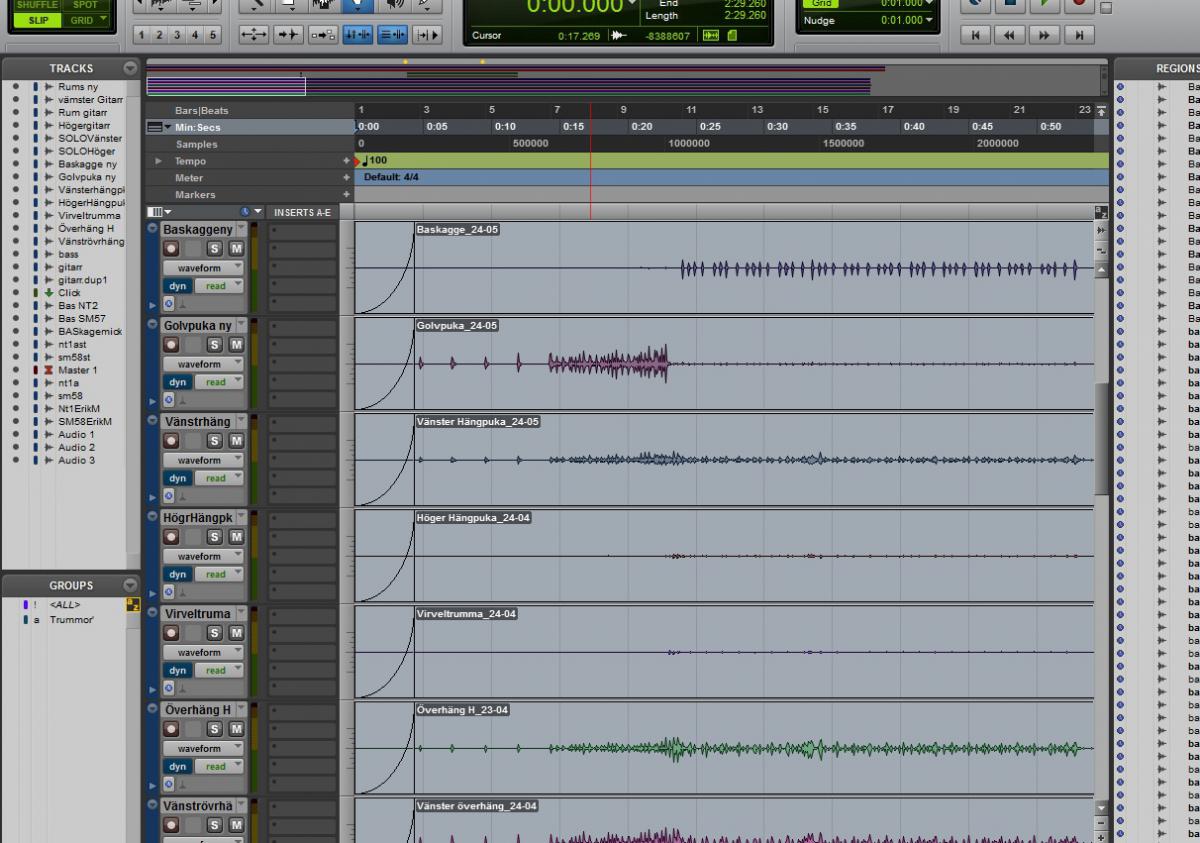Open the Groups list menu icon
1200x843 pixels.
tap(130, 585)
